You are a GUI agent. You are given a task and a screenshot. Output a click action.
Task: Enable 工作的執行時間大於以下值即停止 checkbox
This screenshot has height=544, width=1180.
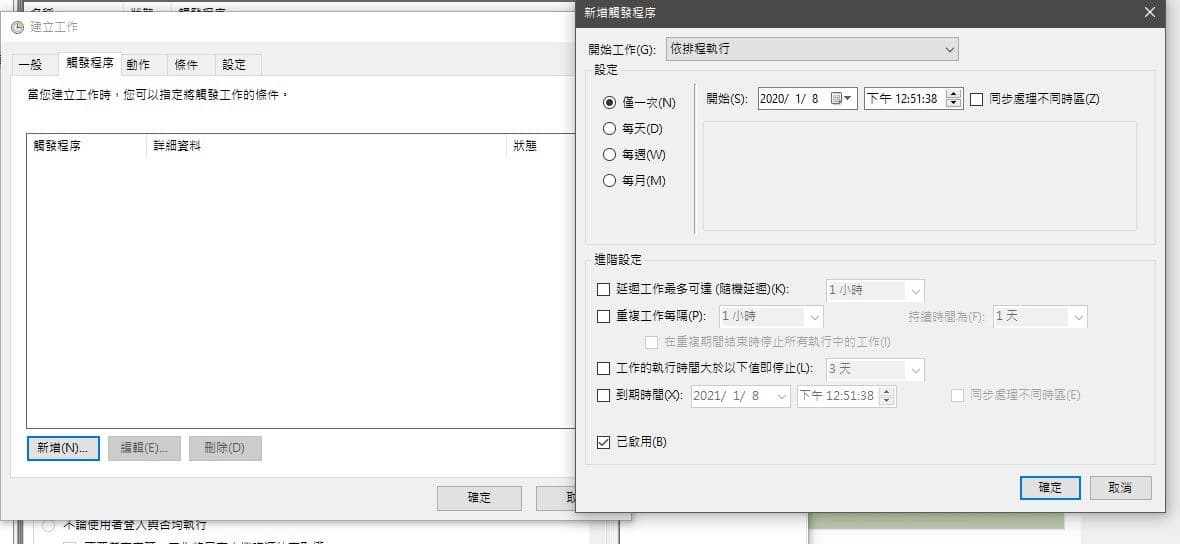[x=603, y=369]
